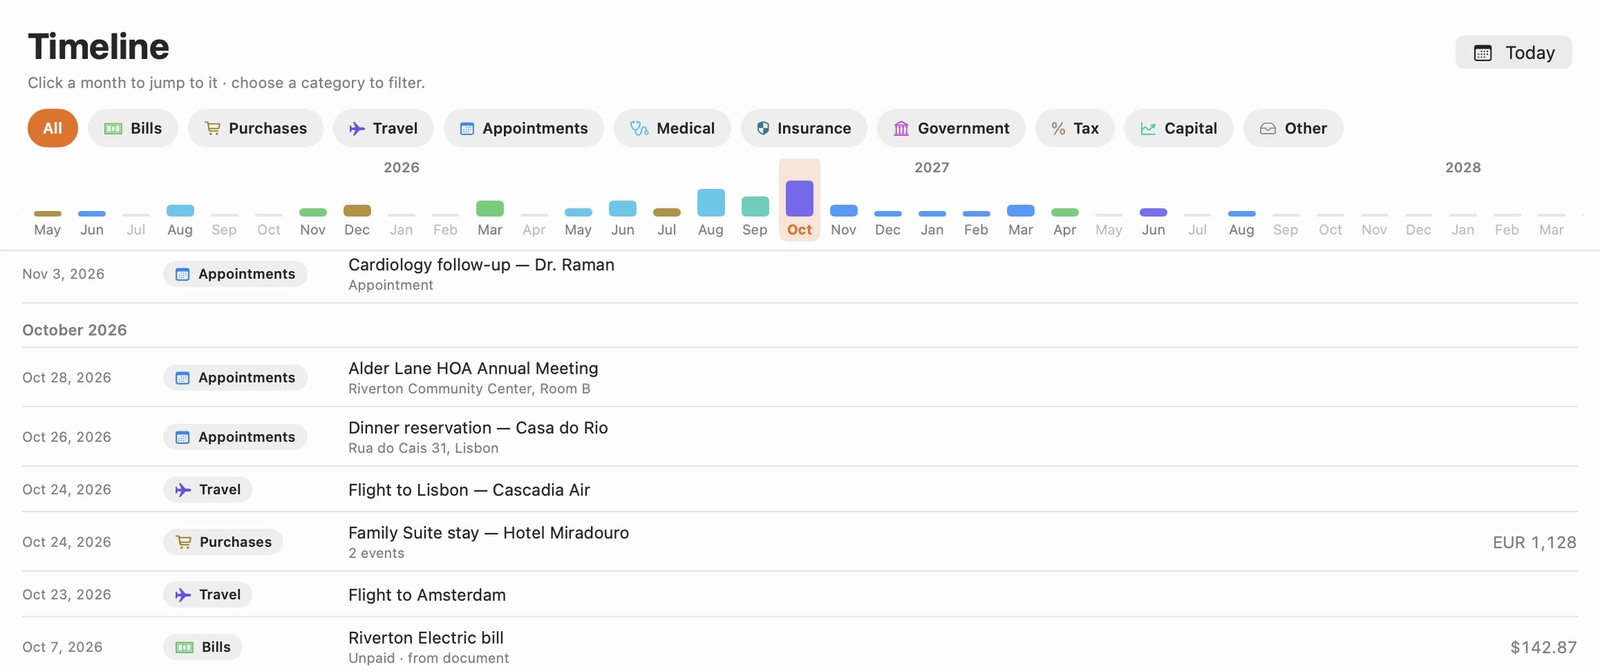The image size is (1600, 672).
Task: Filter timeline by Bills
Action: (133, 128)
